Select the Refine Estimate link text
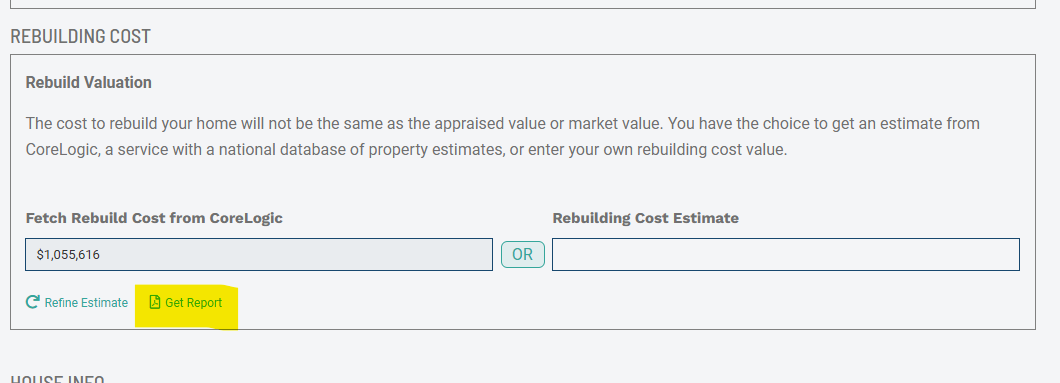This screenshot has height=383, width=1060. click(x=86, y=303)
